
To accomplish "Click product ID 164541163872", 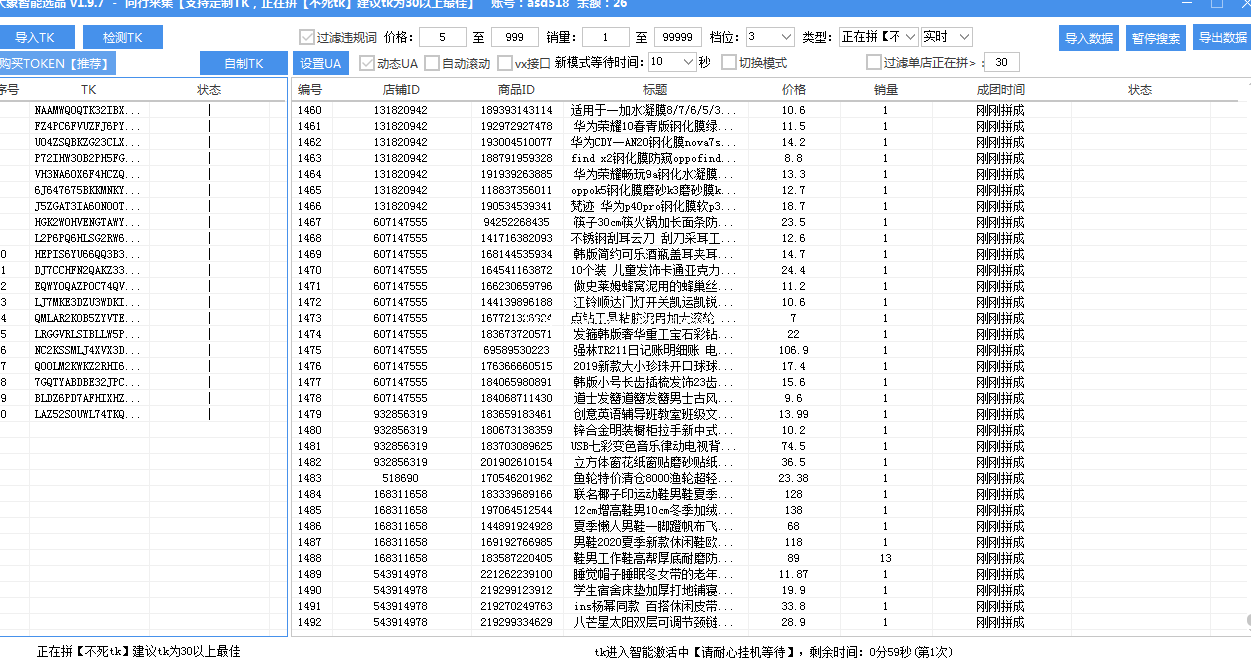I will point(516,270).
